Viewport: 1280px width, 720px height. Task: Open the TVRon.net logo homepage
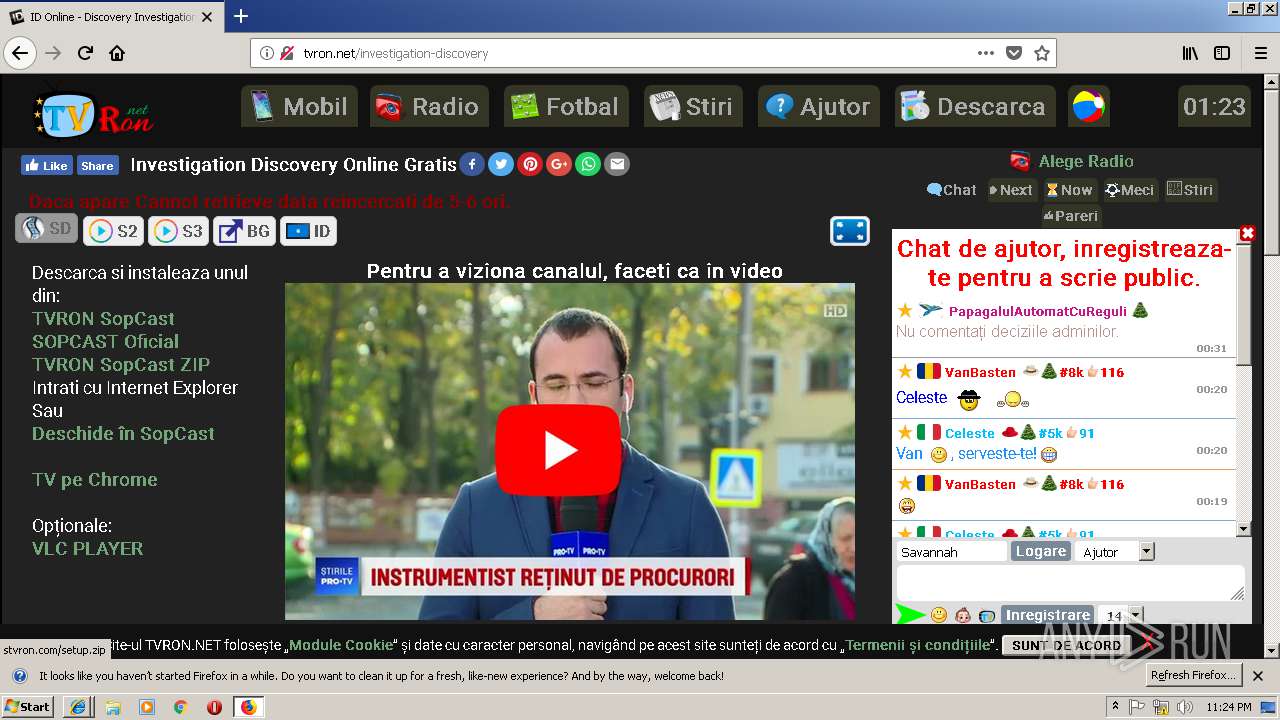click(x=94, y=114)
